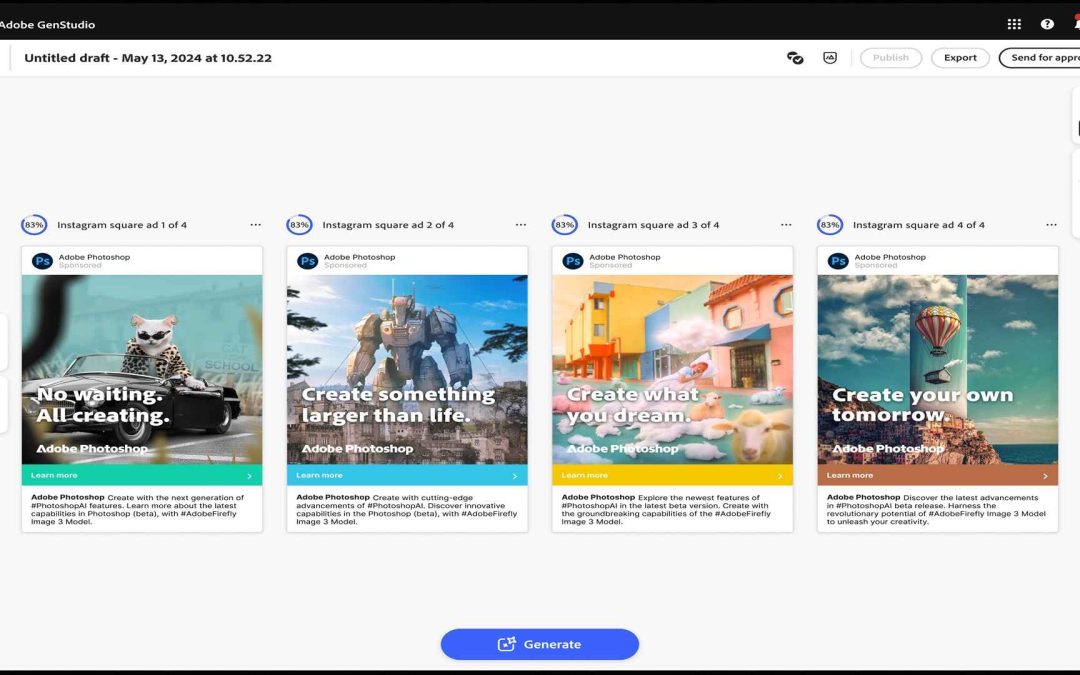
Task: Click the comments check icon
Action: 795,58
